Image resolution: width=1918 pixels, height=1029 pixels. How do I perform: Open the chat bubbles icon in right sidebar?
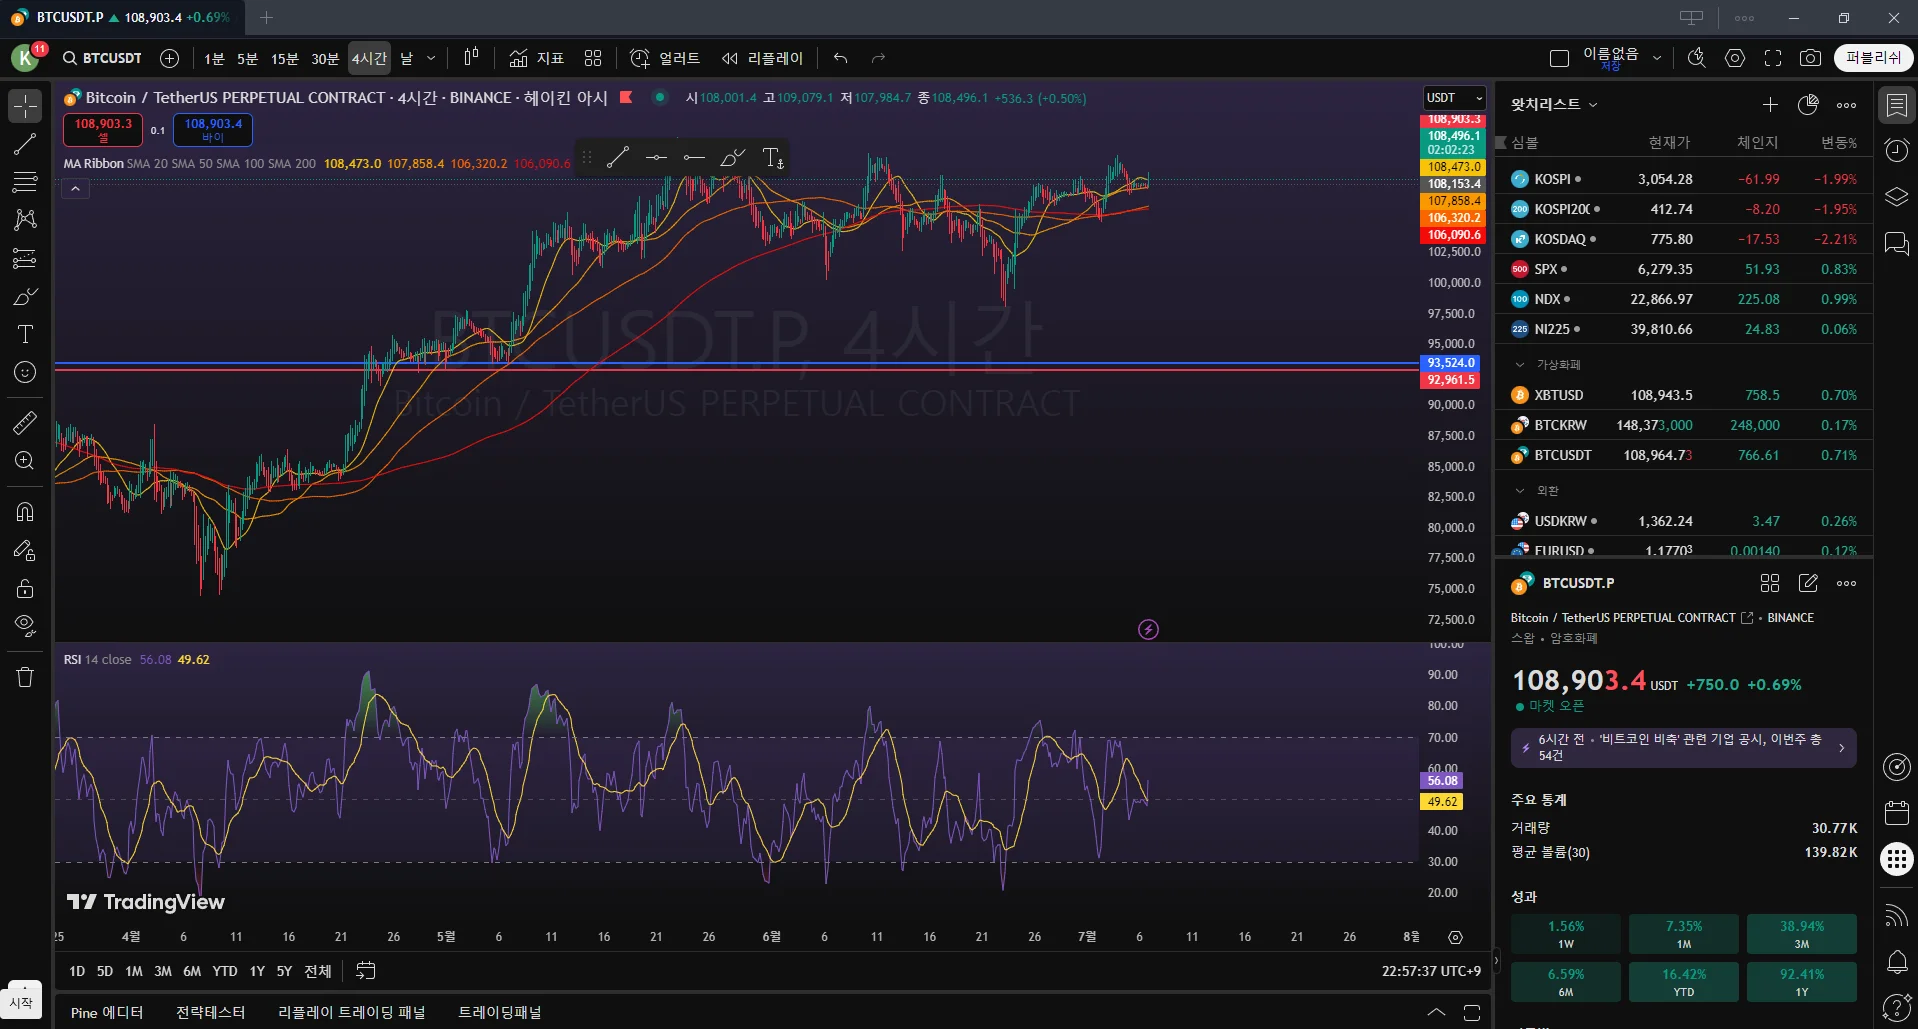1897,243
